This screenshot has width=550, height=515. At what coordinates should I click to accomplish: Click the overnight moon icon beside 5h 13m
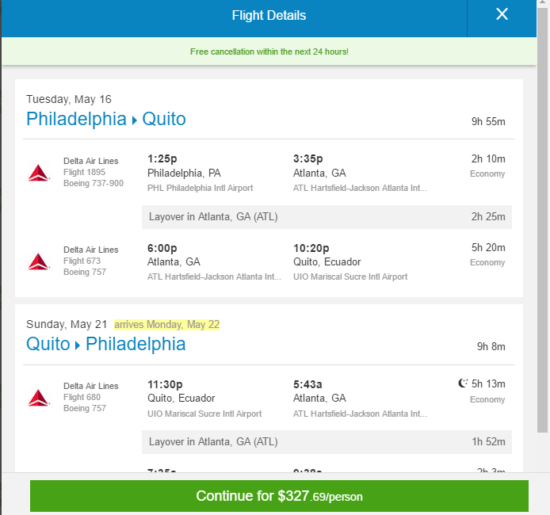(463, 383)
